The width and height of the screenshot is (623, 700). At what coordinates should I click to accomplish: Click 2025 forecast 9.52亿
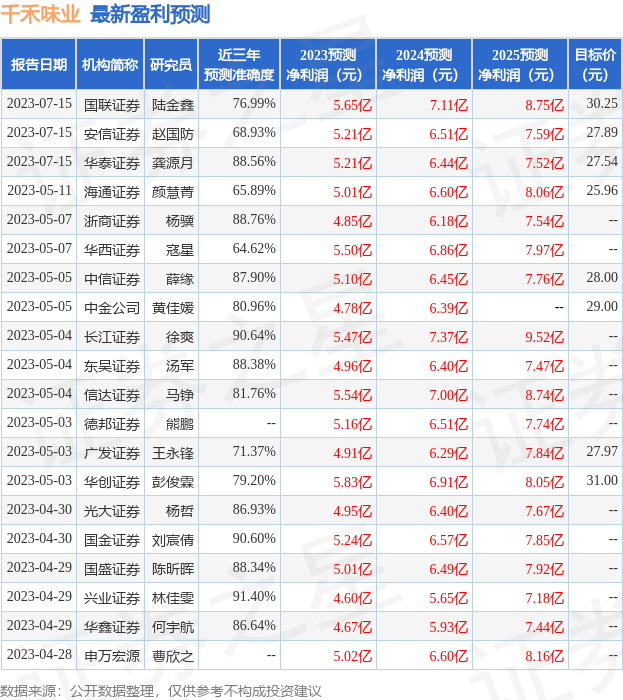544,337
